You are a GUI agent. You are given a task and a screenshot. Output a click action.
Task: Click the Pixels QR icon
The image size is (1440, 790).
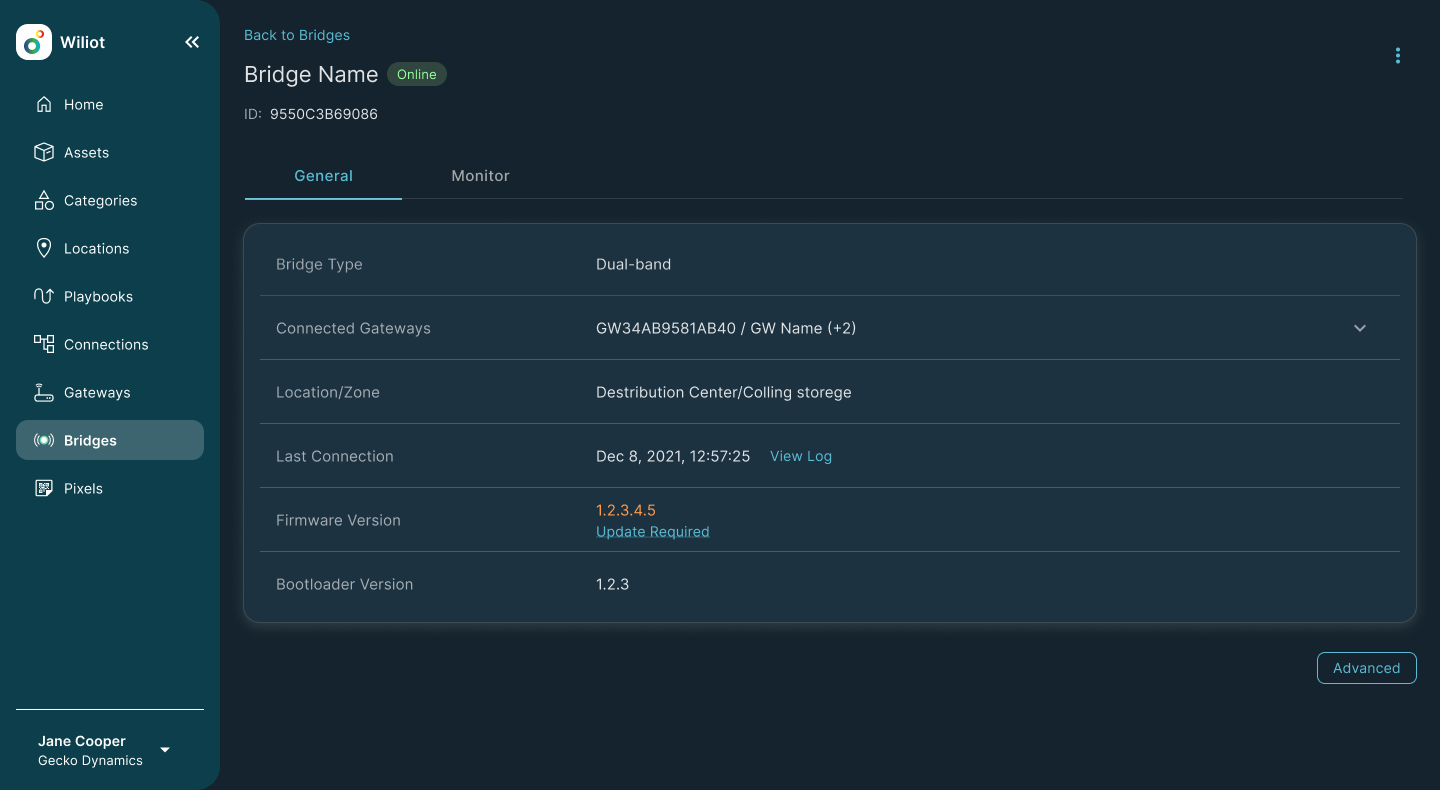[x=44, y=488]
